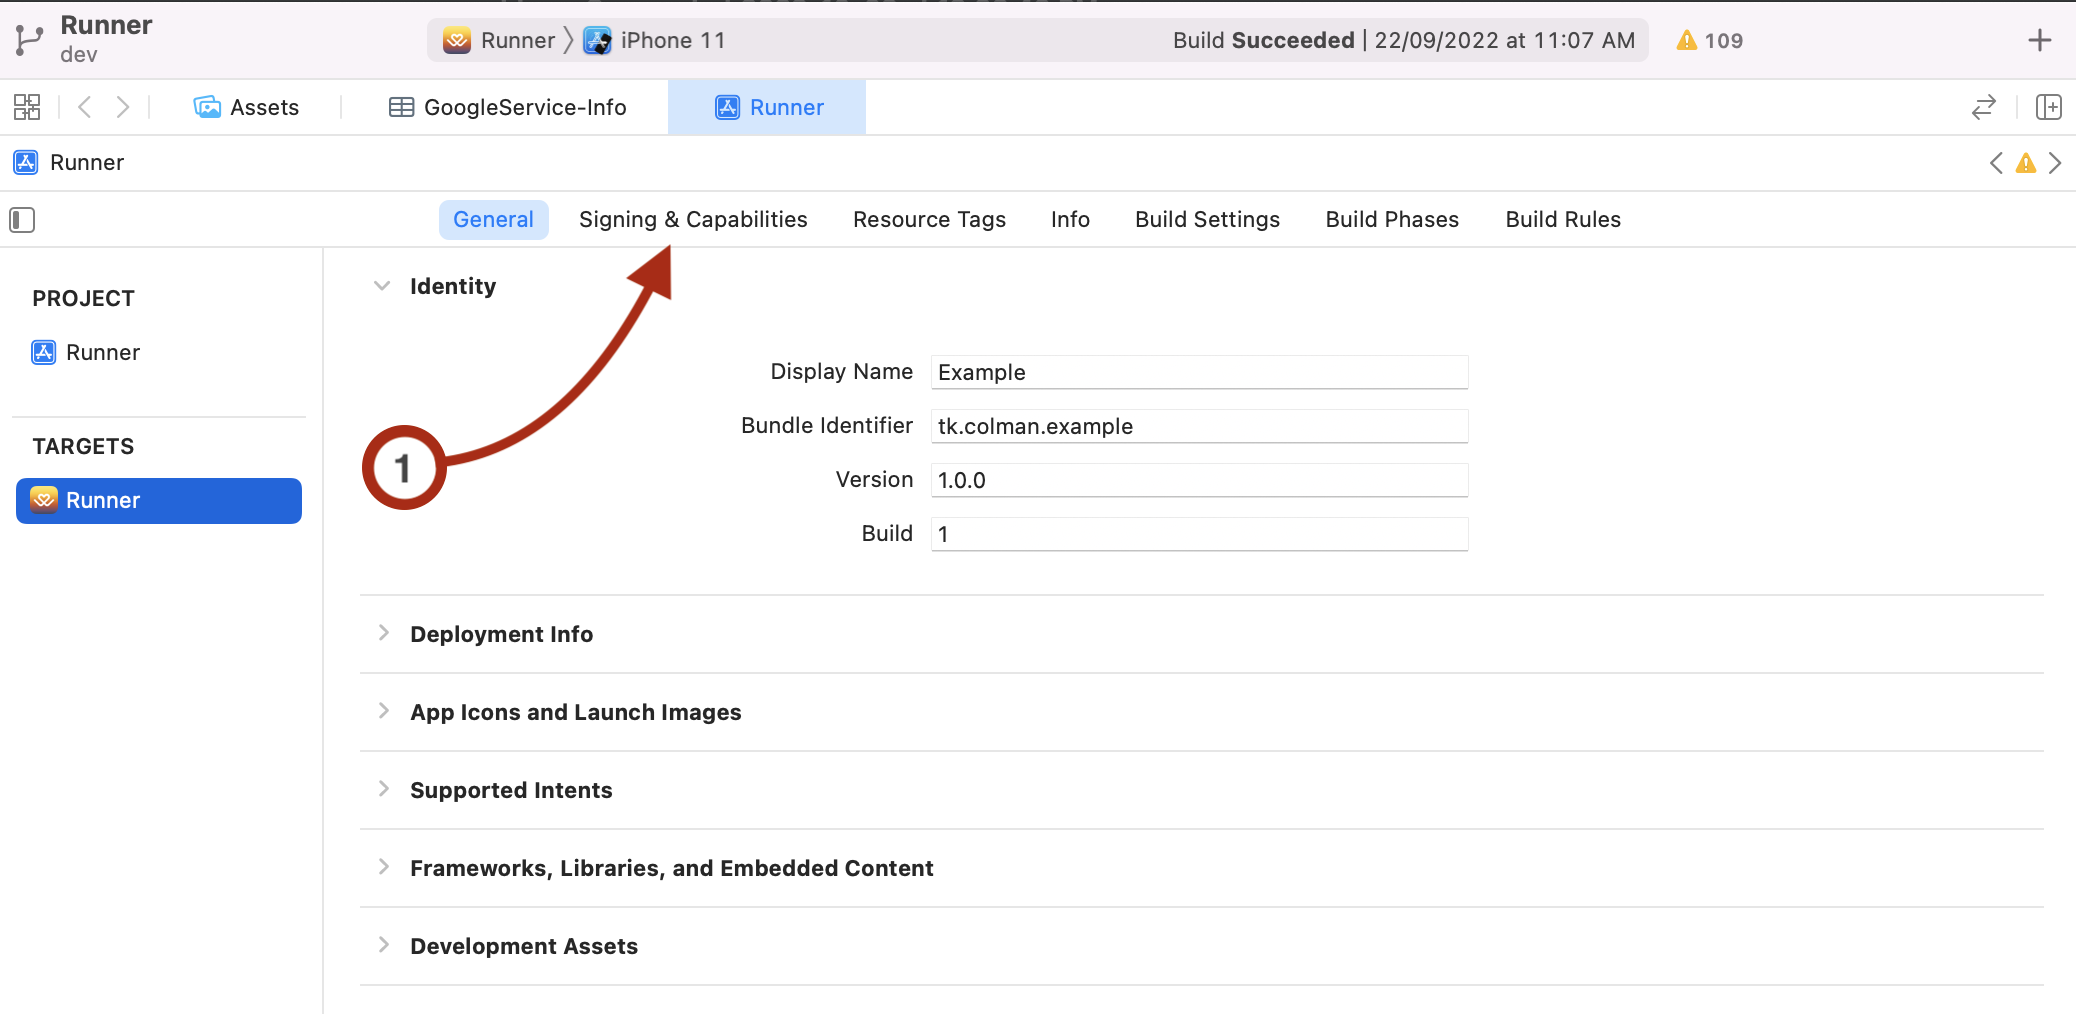Open Signing & Capabilities tab
2076x1014 pixels.
pyautogui.click(x=693, y=220)
